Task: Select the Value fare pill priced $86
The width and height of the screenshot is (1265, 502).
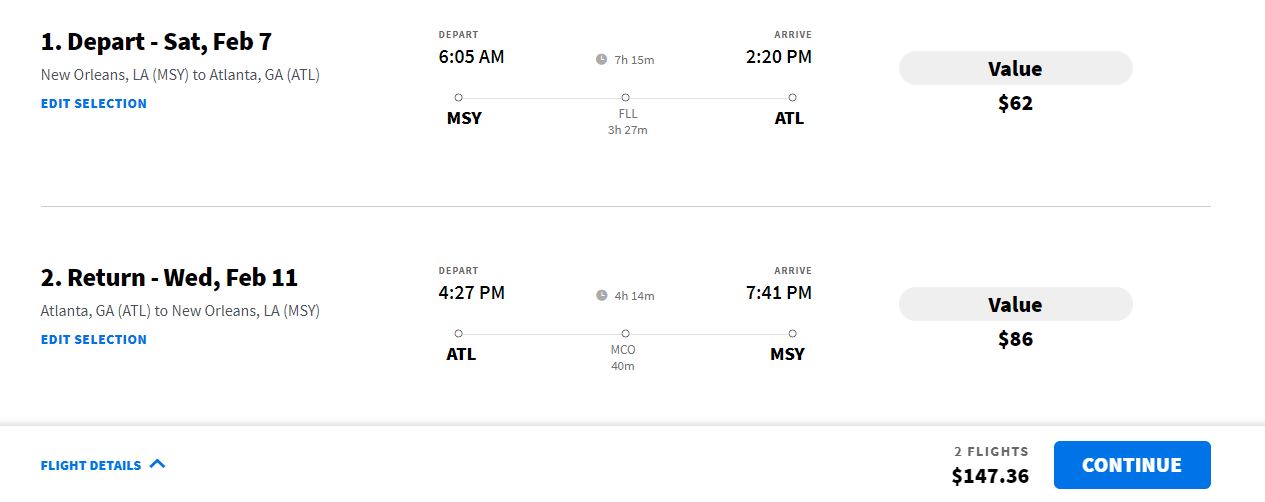Action: (1015, 305)
